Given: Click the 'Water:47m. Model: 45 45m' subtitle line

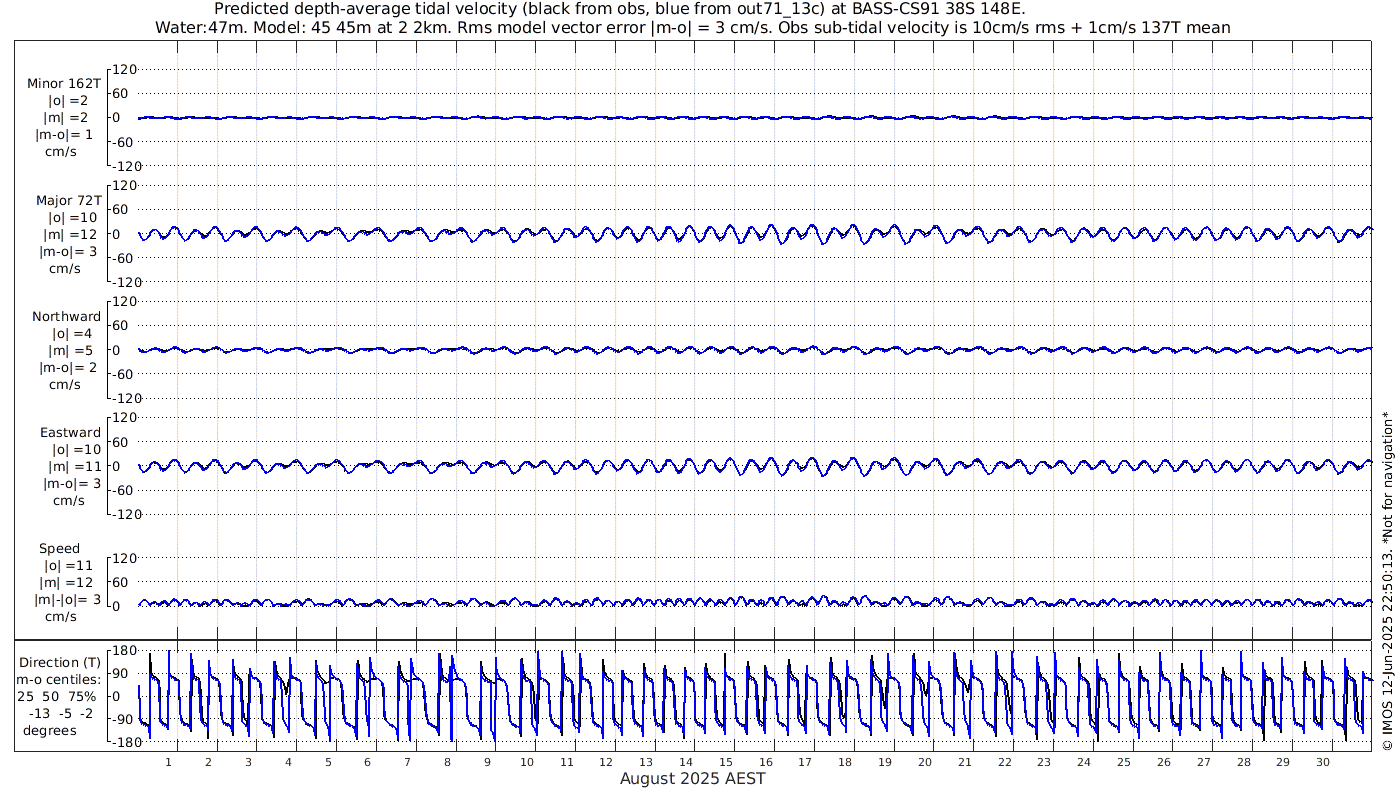Looking at the screenshot, I should click(x=693, y=28).
